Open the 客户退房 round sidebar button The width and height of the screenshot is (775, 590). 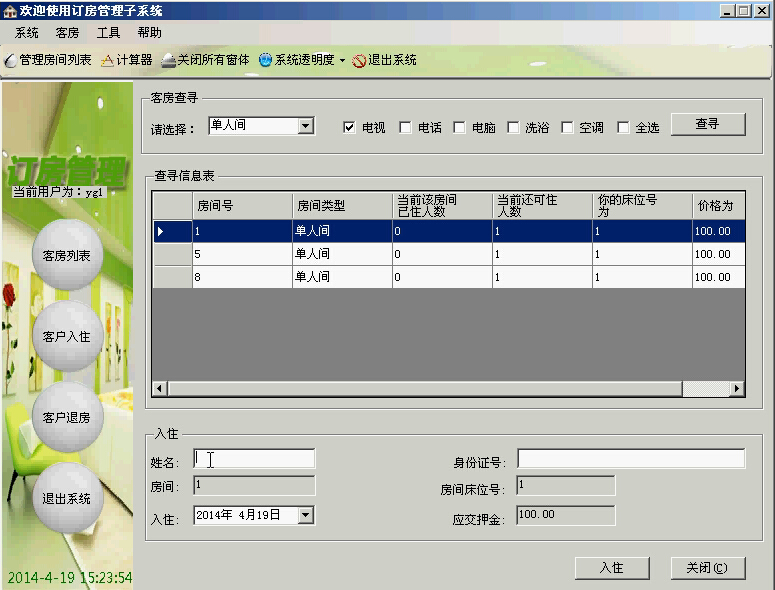67,417
